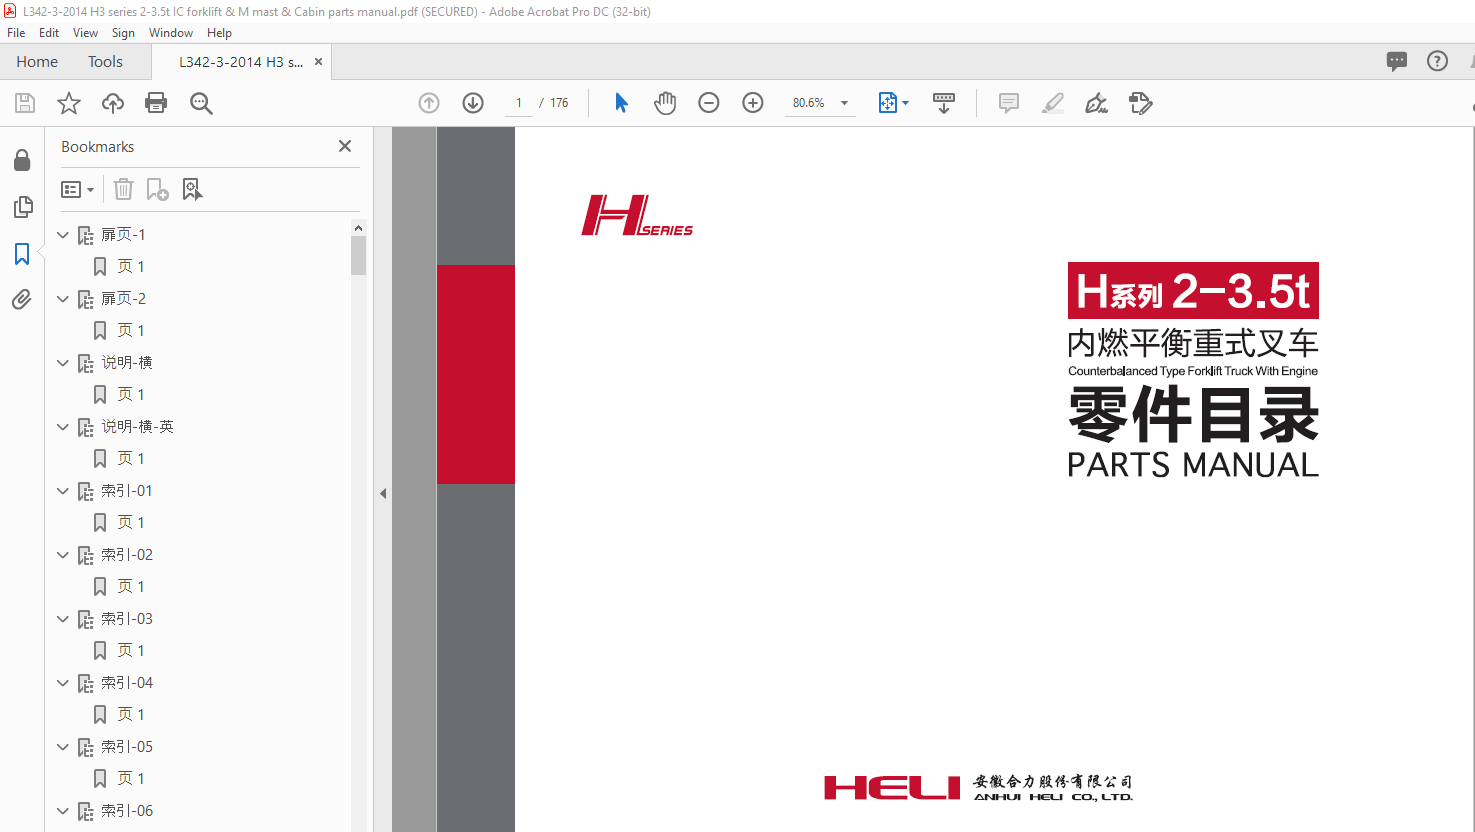Collapse the 扉页-2 bookmark
Viewport: 1475px width, 832px height.
click(x=63, y=299)
